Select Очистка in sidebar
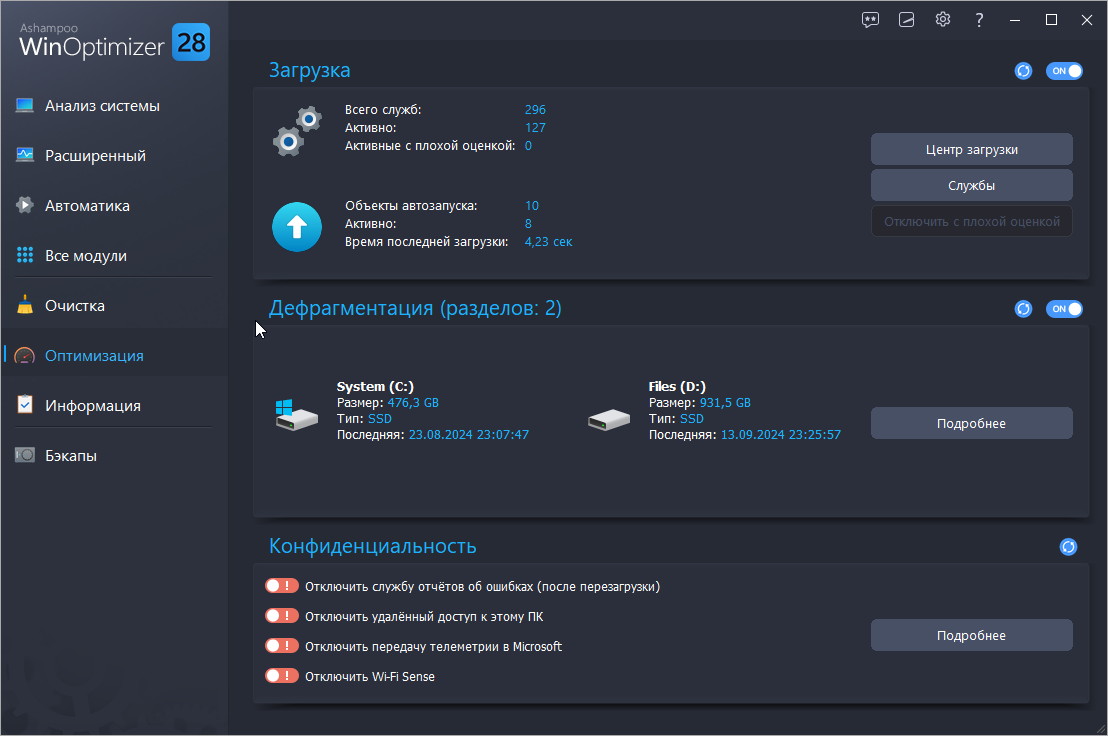Viewport: 1108px width, 736px height. (114, 305)
